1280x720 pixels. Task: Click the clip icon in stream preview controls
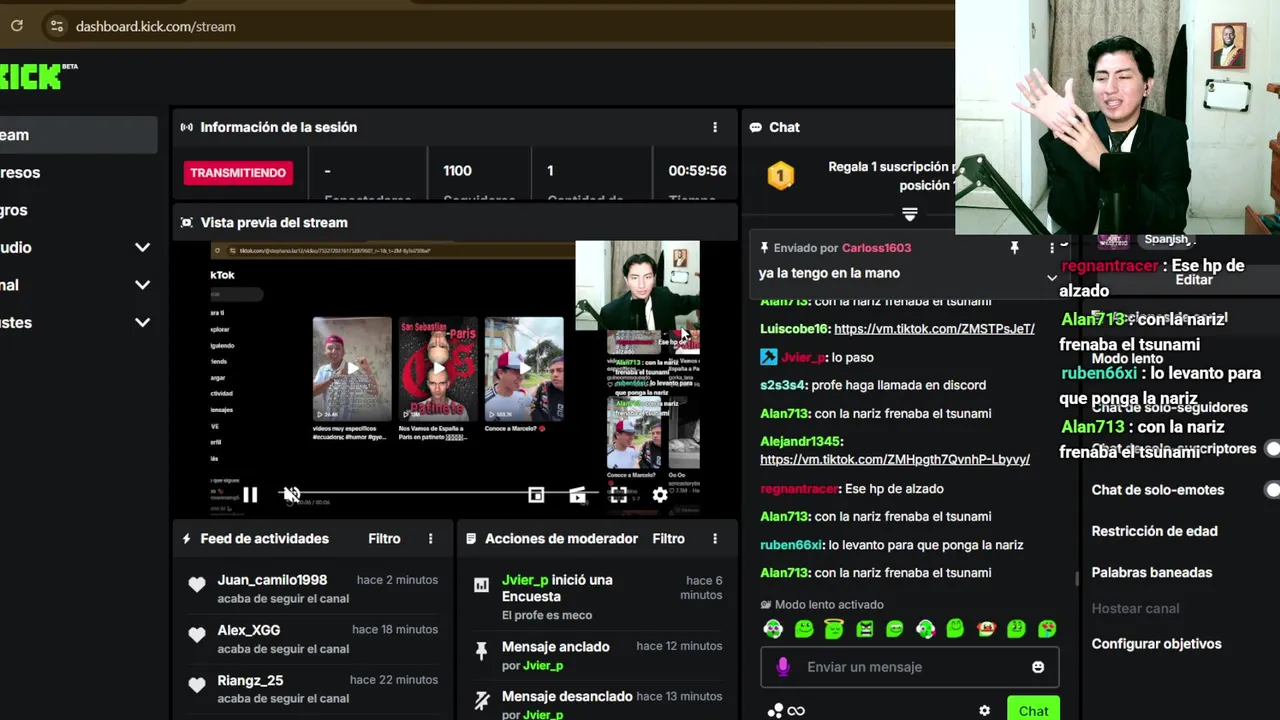[577, 494]
